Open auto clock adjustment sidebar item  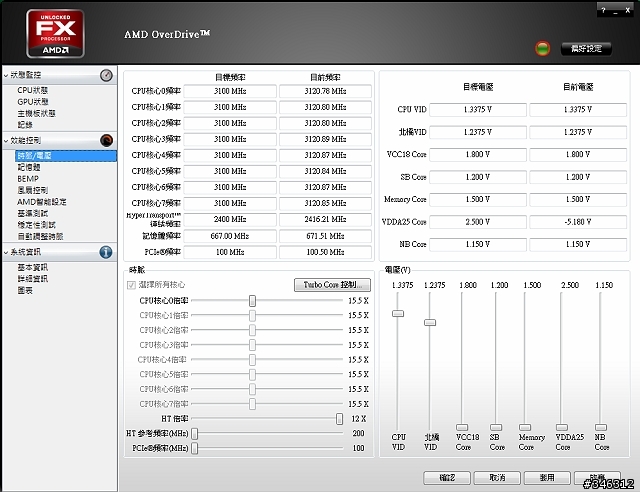tap(40, 236)
